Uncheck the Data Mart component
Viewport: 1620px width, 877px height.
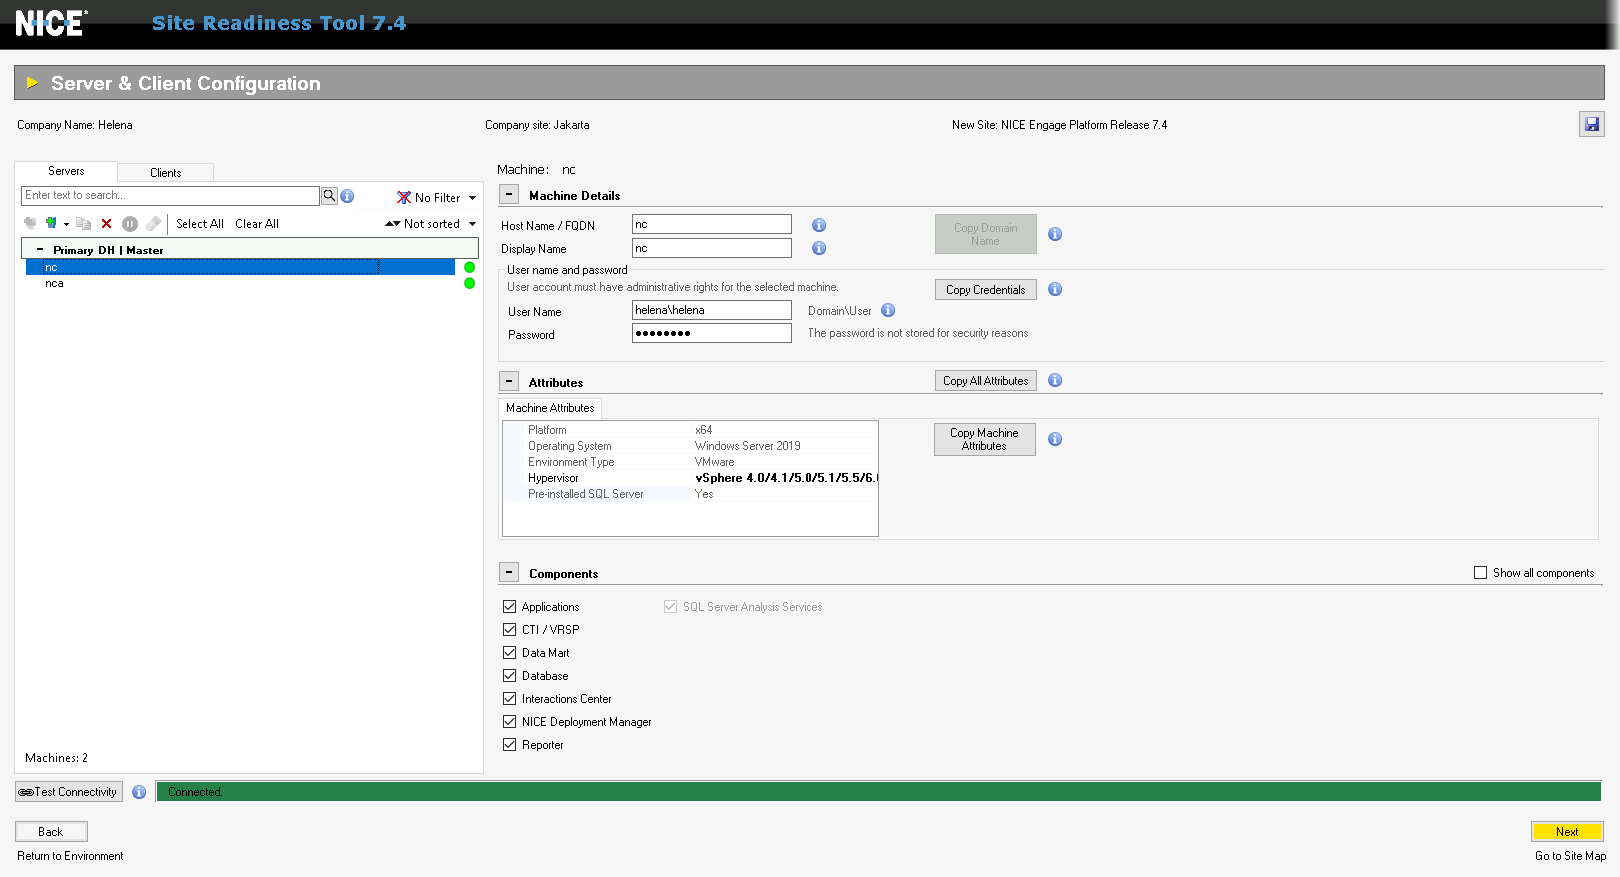coord(510,653)
